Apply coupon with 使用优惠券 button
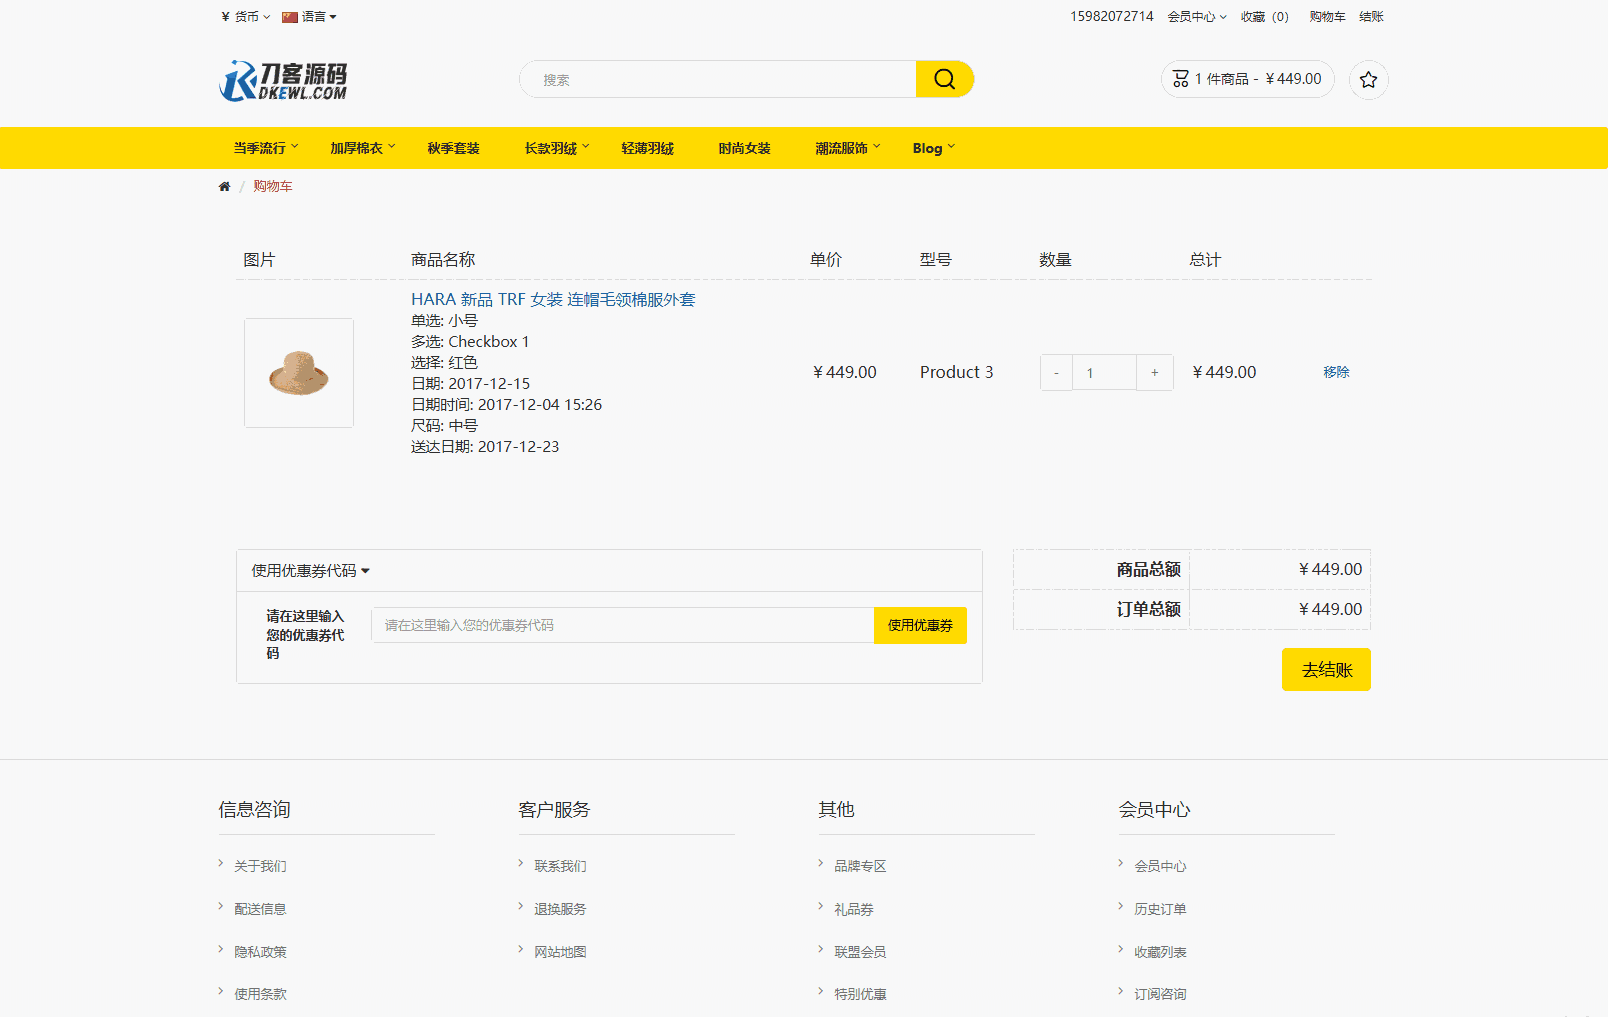Screen dimensions: 1608x1017 920,625
